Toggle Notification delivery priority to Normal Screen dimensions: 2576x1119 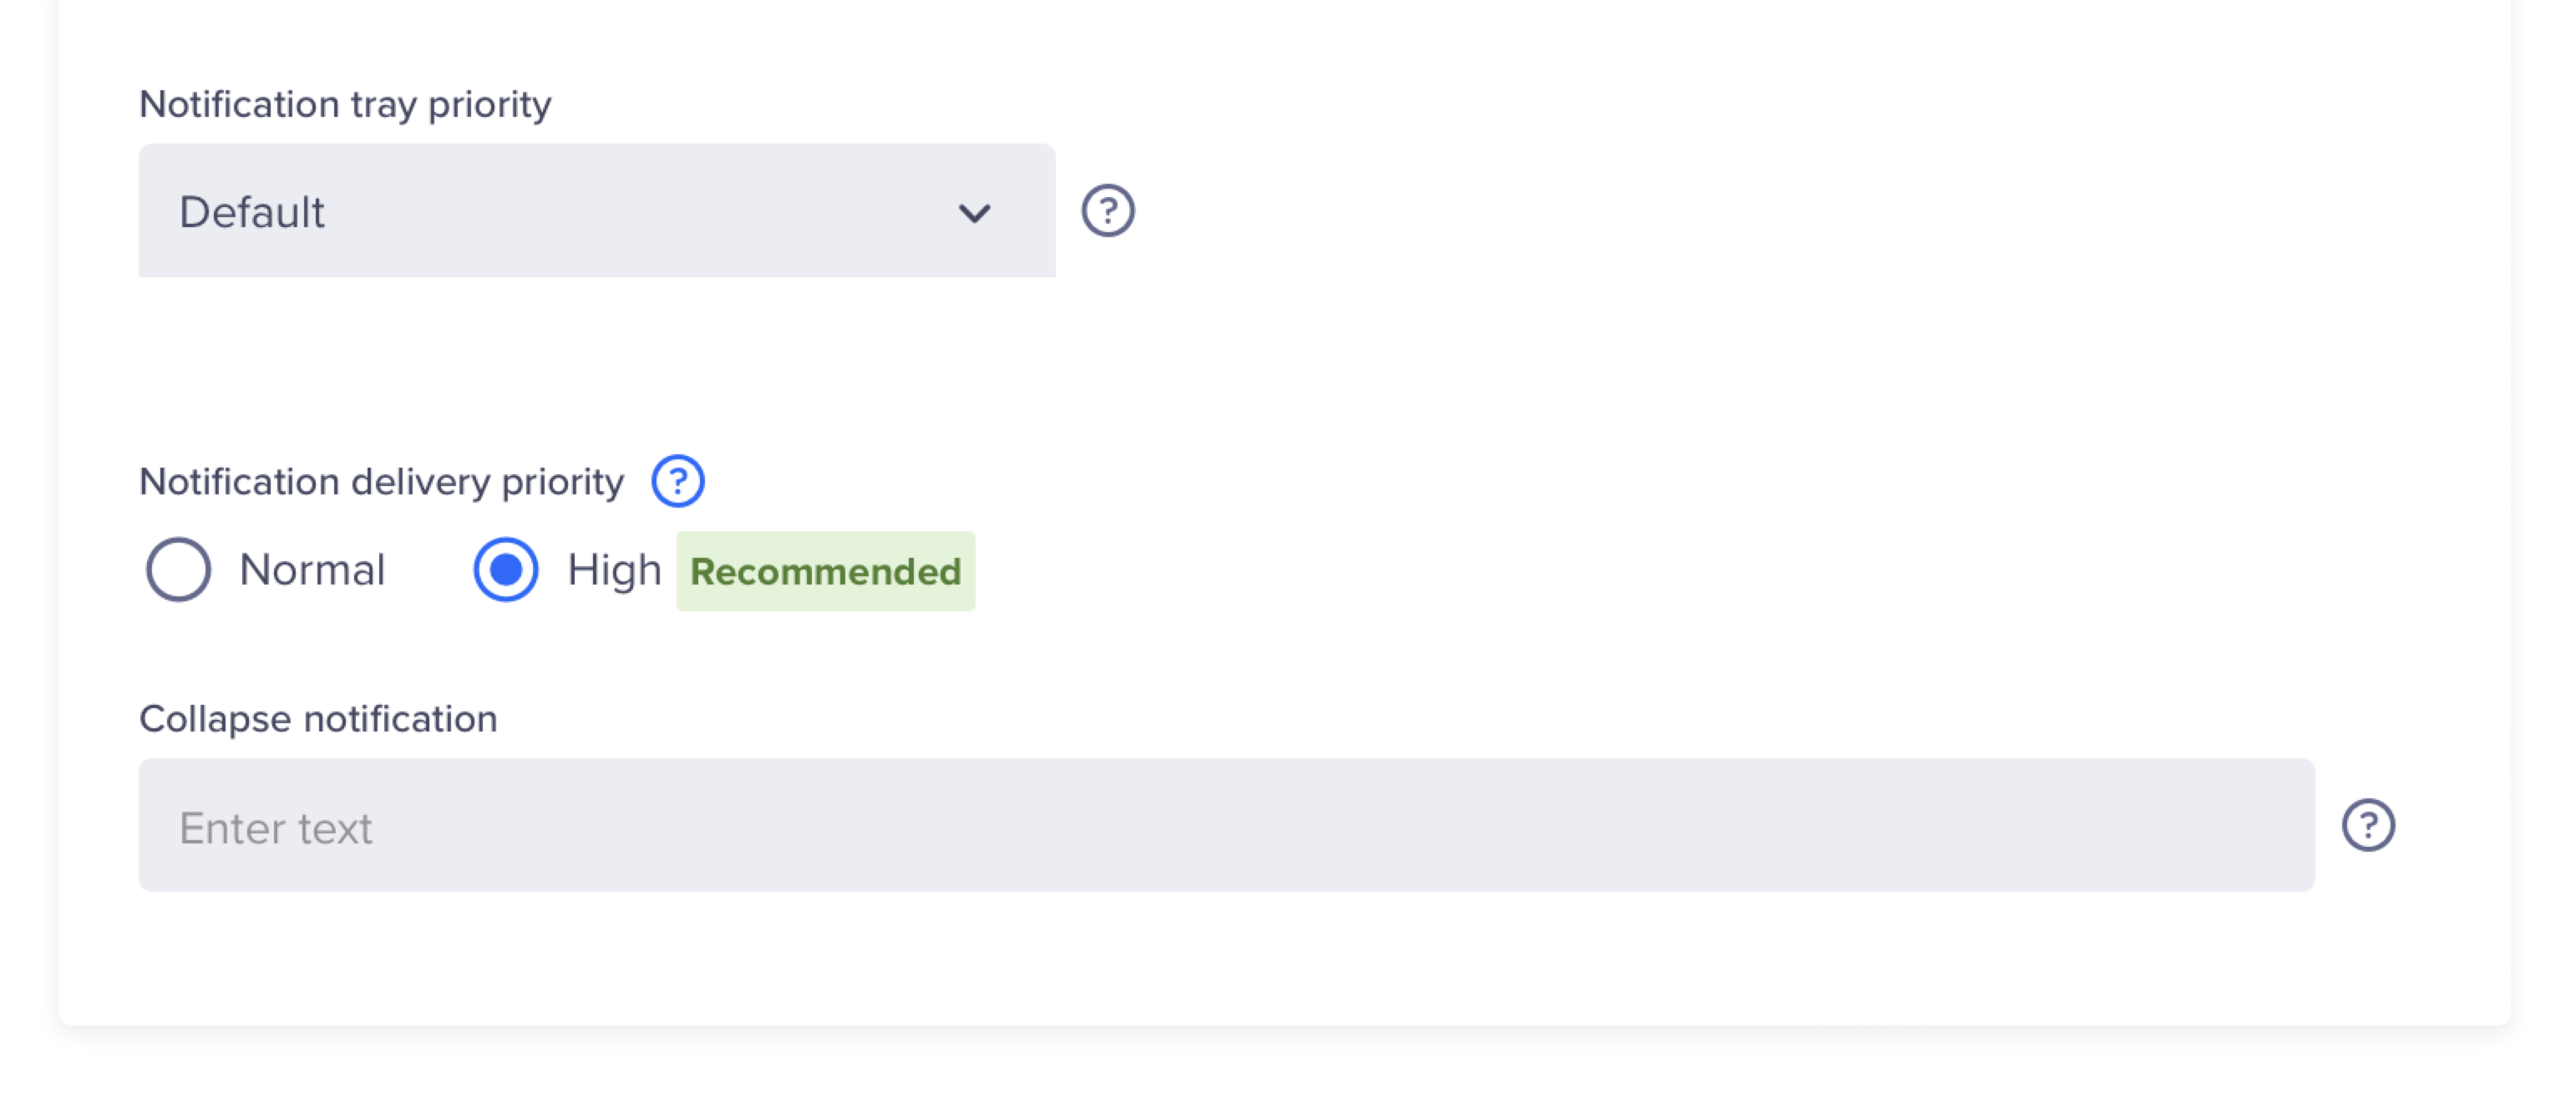177,572
